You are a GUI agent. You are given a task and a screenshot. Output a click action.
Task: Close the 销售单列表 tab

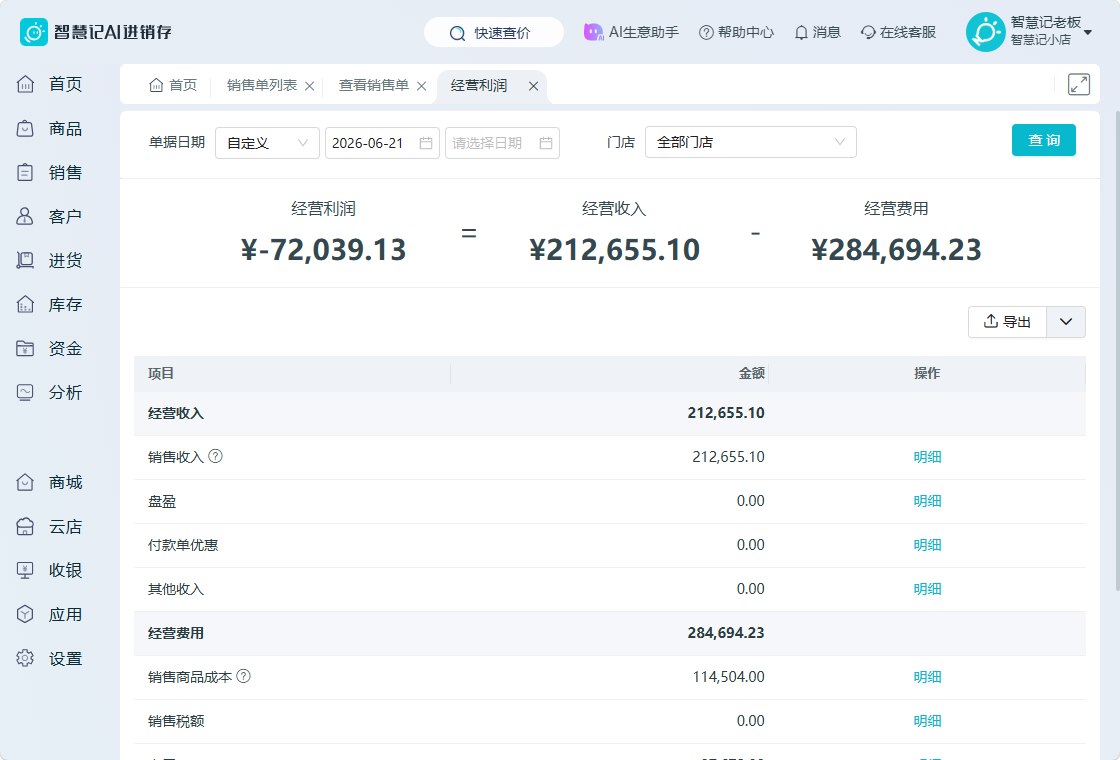point(309,86)
